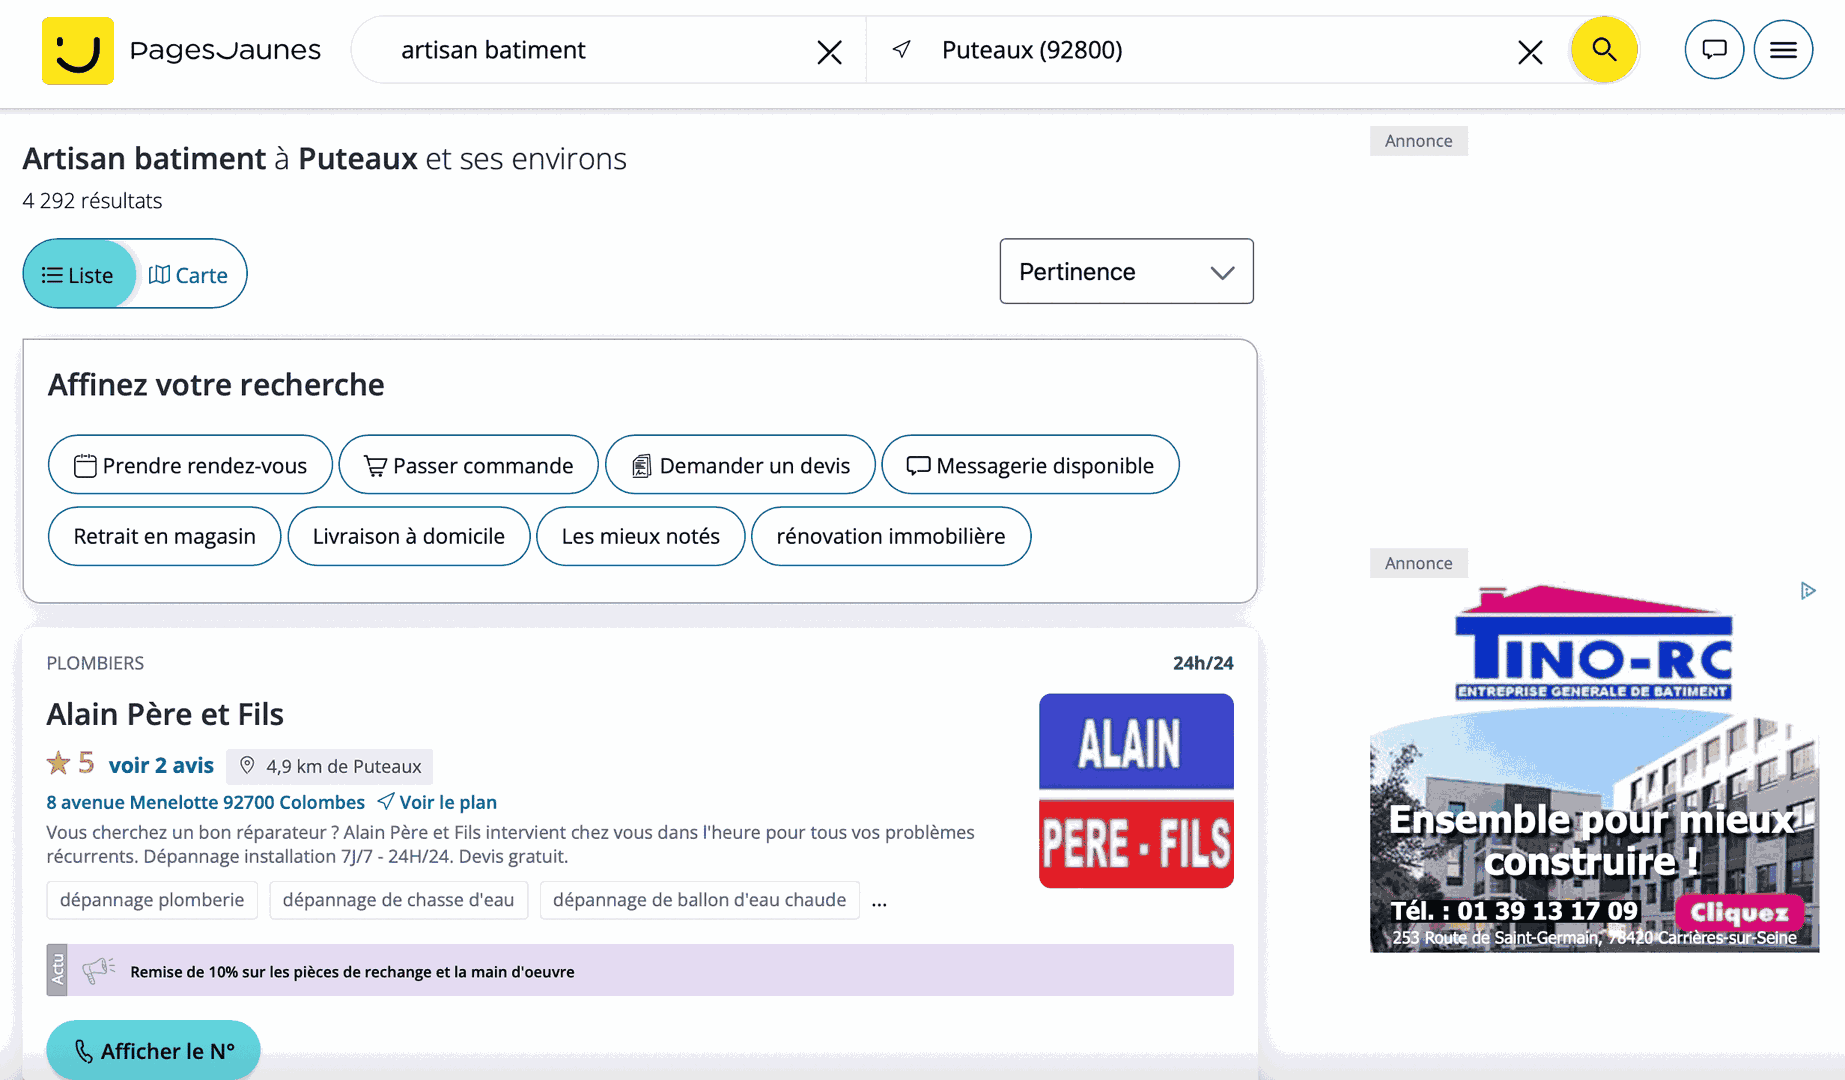Open the 'Remise de 10%' promotion banner
Viewport: 1845px width, 1080px height.
(640, 970)
